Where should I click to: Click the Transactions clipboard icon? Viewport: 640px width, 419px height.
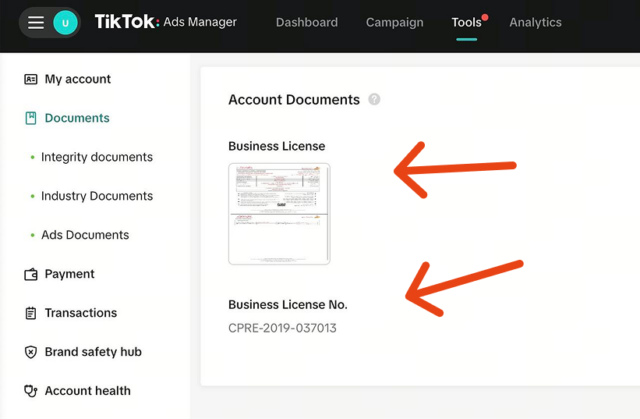pos(31,313)
